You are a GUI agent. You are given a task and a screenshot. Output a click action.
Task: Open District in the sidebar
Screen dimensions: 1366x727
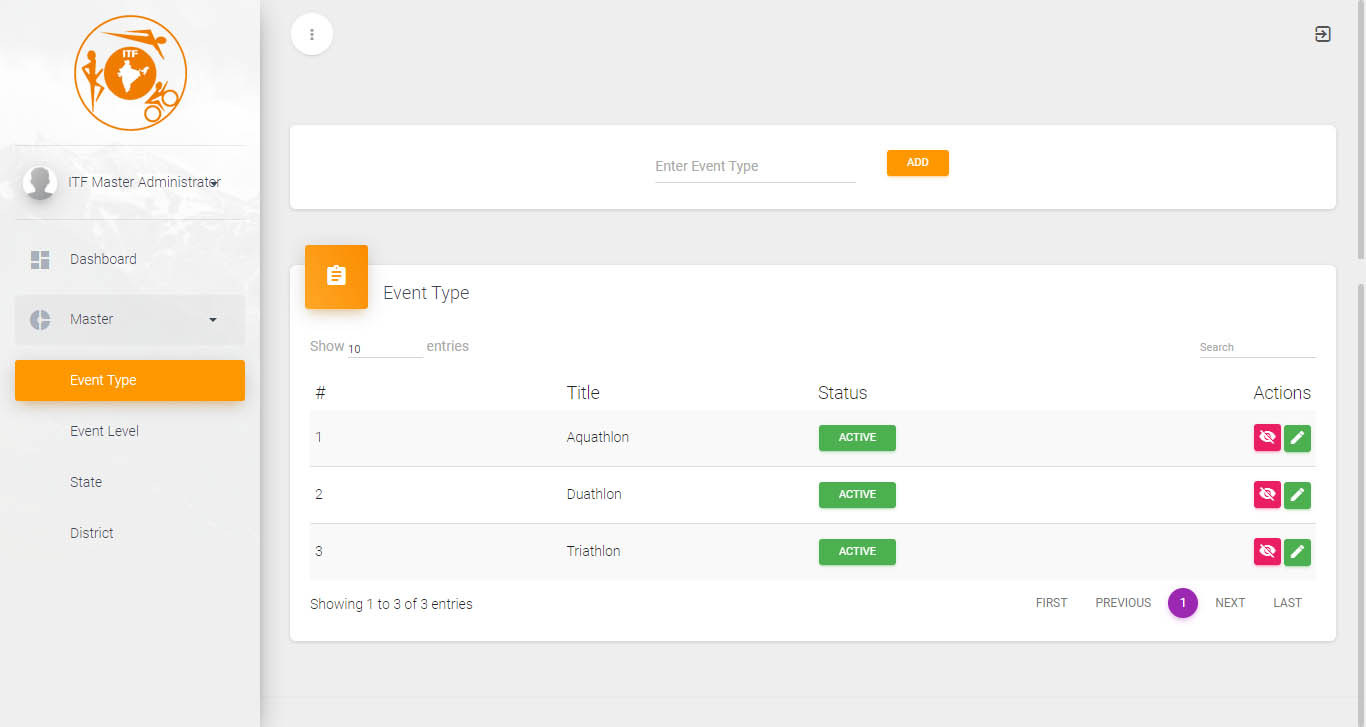(130, 533)
